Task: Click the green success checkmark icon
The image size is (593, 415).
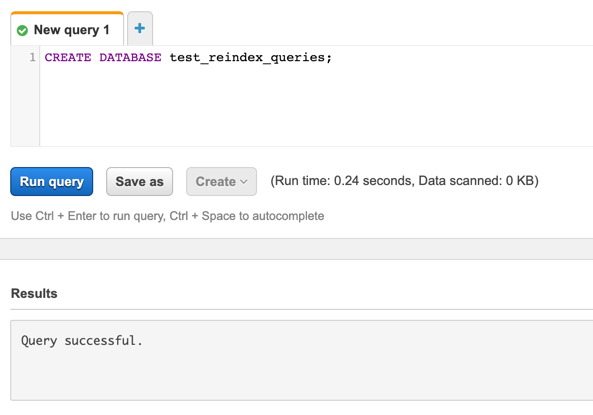Action: tap(22, 30)
